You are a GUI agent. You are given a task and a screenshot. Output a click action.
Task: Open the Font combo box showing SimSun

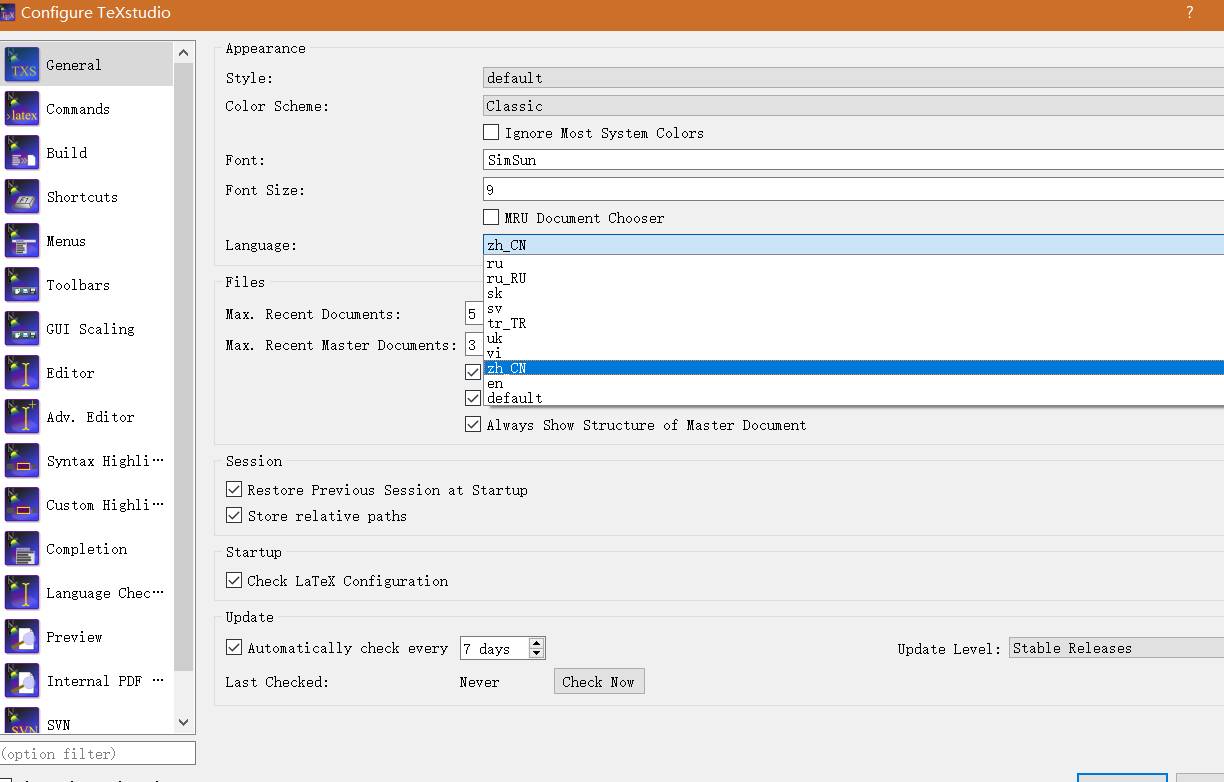(x=853, y=160)
